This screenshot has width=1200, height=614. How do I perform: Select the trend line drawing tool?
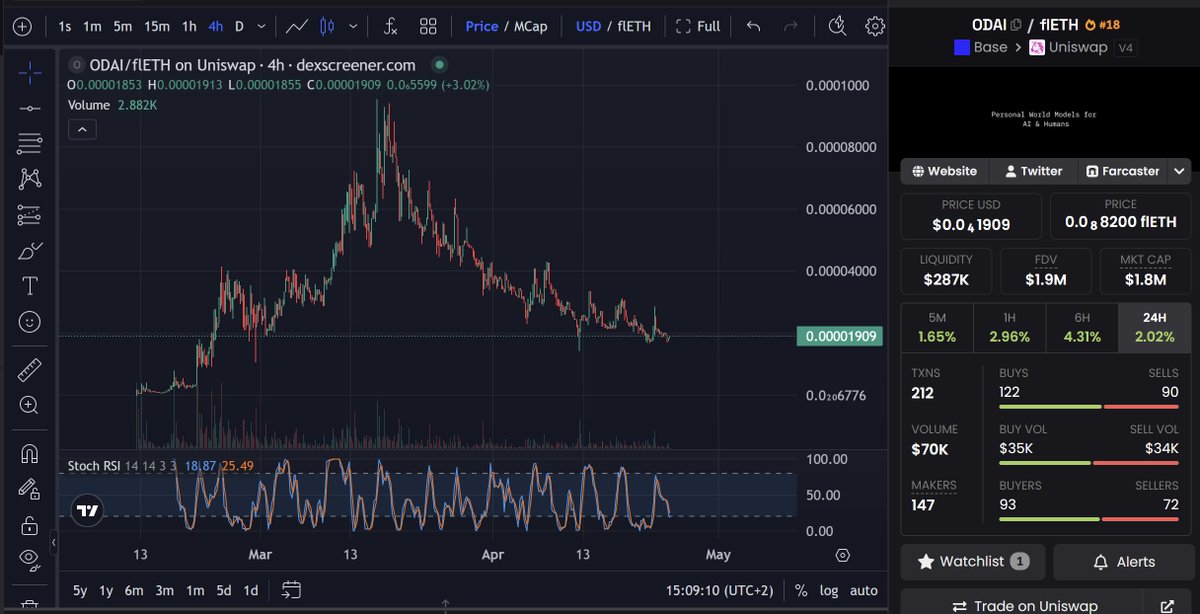click(x=30, y=110)
